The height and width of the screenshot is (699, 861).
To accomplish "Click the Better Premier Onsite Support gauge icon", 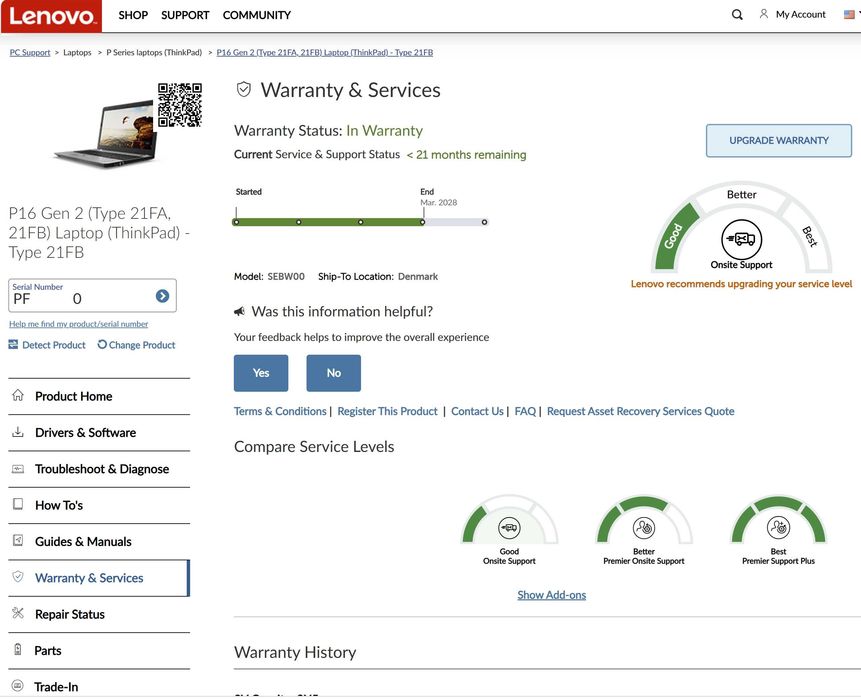I will 644,528.
